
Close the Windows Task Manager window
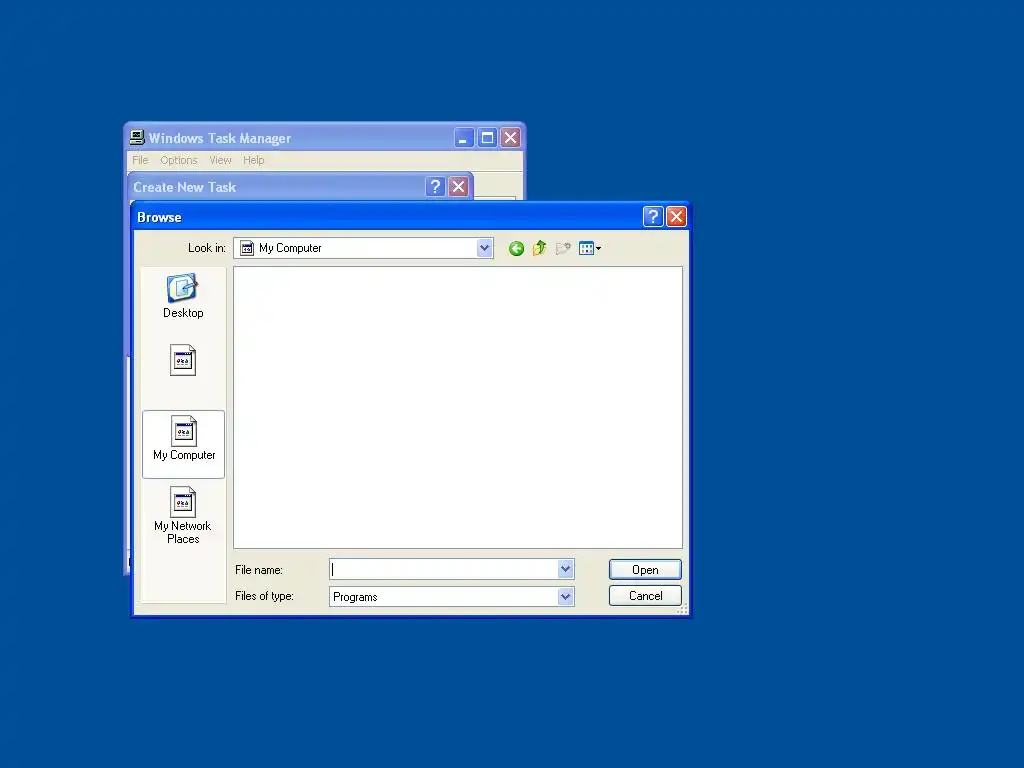click(x=511, y=138)
